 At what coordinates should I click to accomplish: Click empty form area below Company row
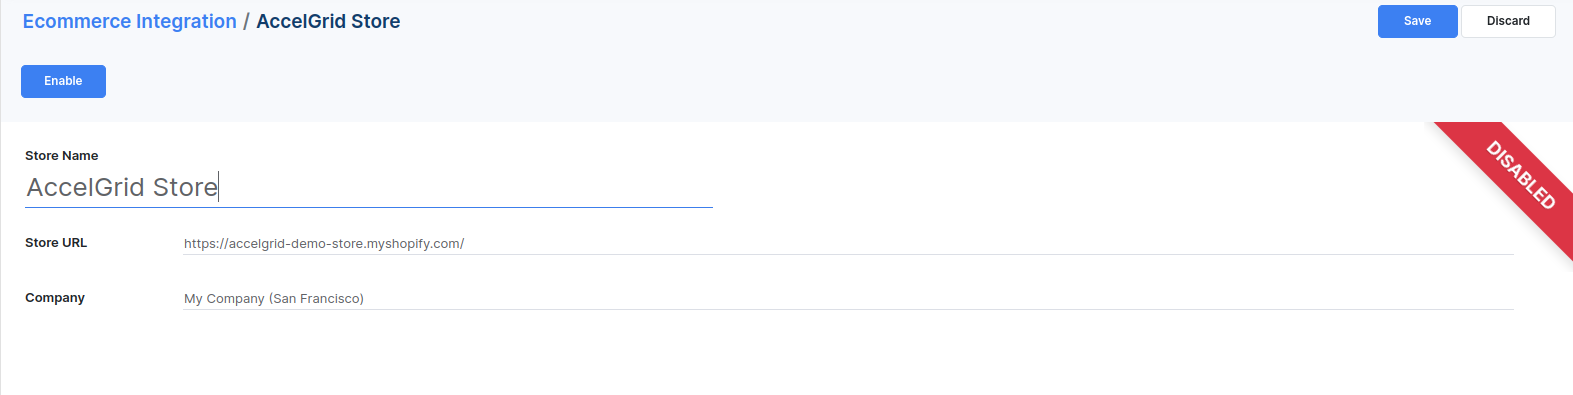coord(786,355)
